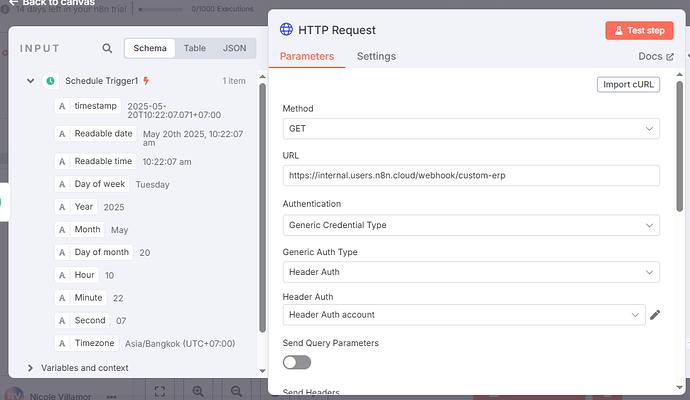
Task: Click the zoom out magnifier icon
Action: (x=237, y=392)
